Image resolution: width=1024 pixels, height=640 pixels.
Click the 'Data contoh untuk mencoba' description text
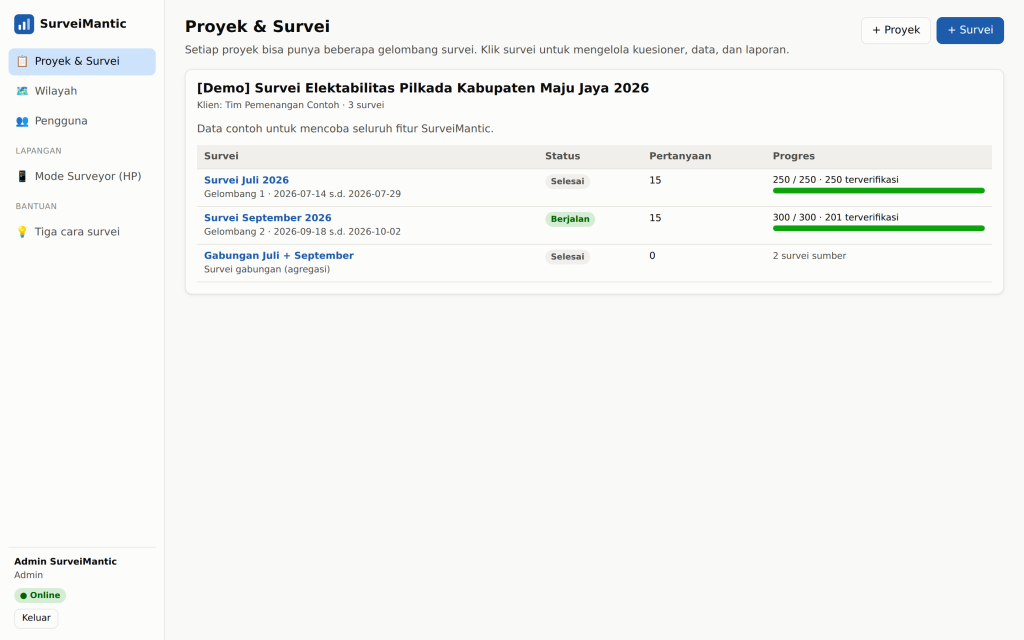[x=345, y=129]
